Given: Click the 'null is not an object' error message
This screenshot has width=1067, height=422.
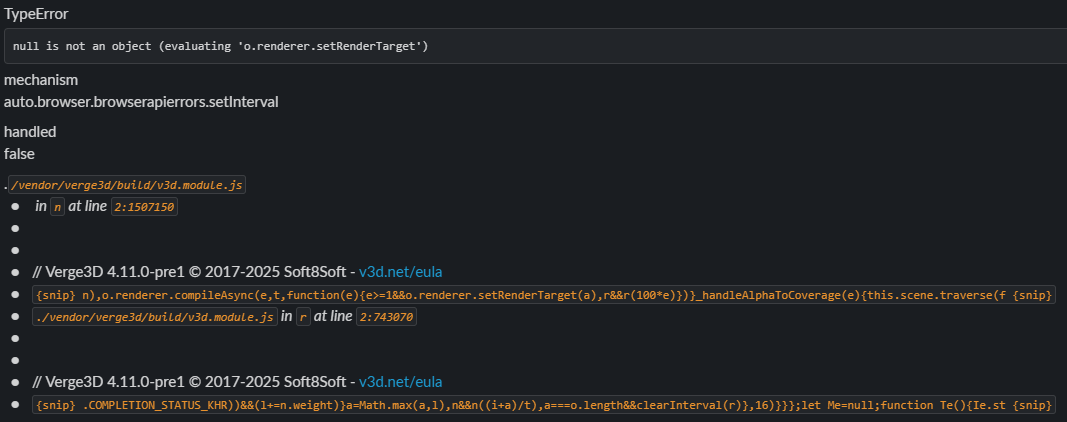Looking at the screenshot, I should pyautogui.click(x=221, y=47).
